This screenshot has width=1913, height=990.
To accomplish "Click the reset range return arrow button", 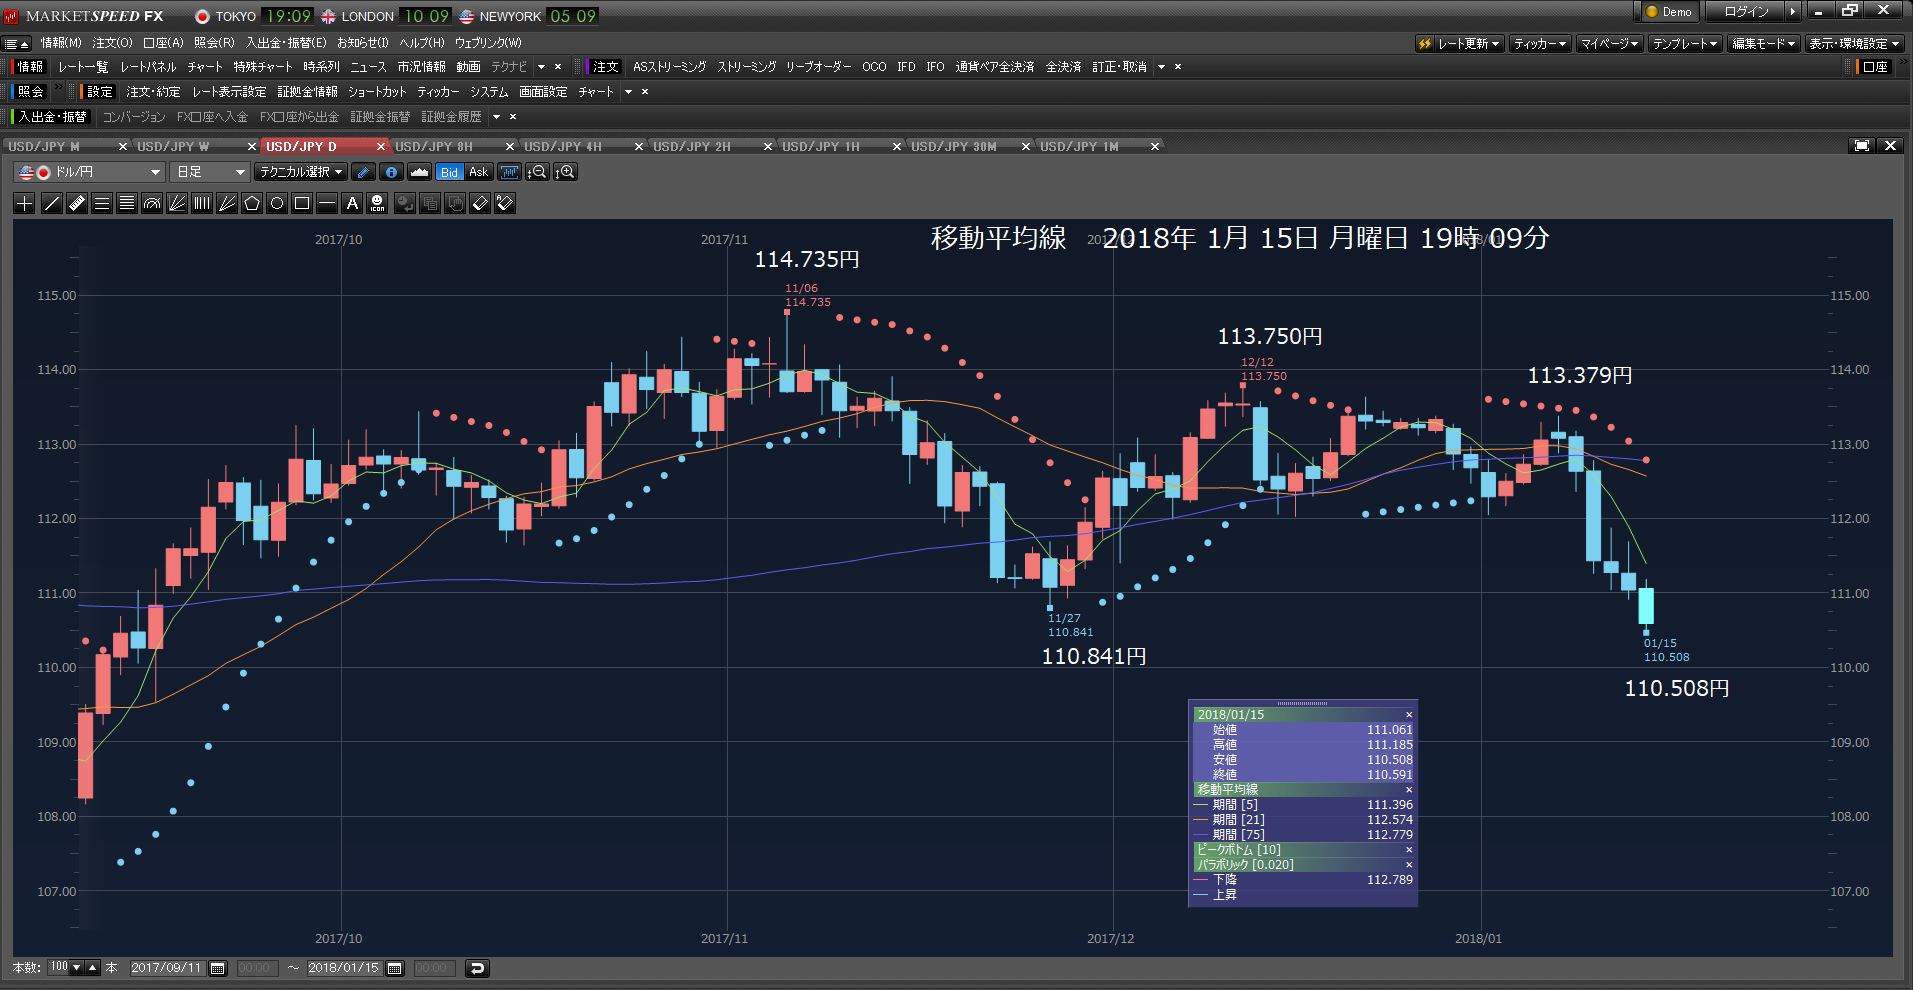I will click(x=477, y=968).
